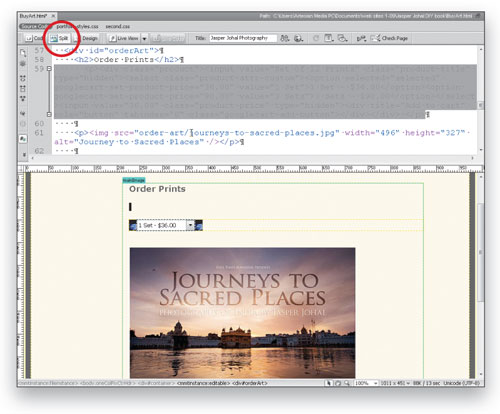The width and height of the screenshot is (500, 414).
Task: Select the Hand tool in status bar
Action: pos(337,383)
